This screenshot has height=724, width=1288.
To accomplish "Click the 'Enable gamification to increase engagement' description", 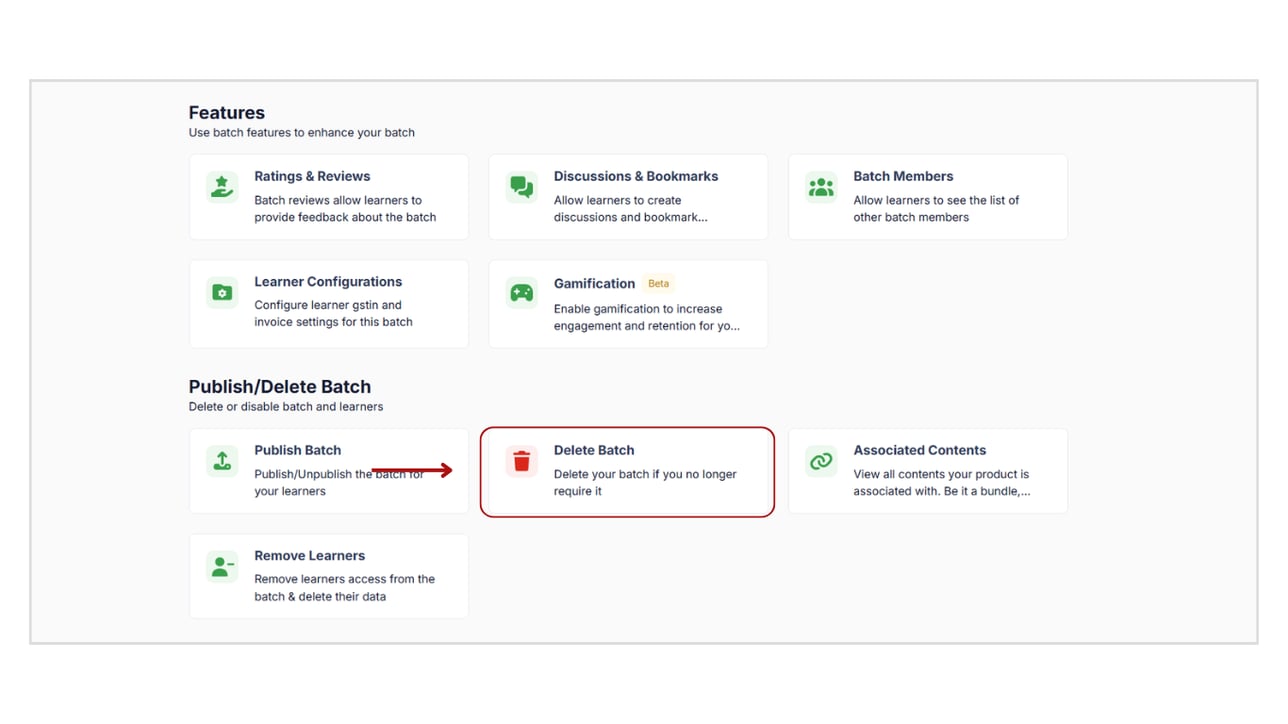I will coord(647,318).
